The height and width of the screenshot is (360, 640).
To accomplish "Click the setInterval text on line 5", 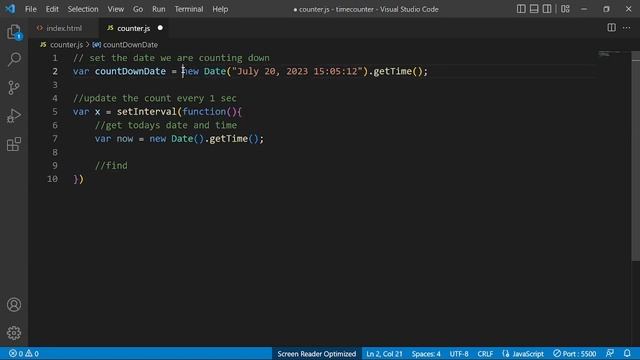I will point(147,111).
